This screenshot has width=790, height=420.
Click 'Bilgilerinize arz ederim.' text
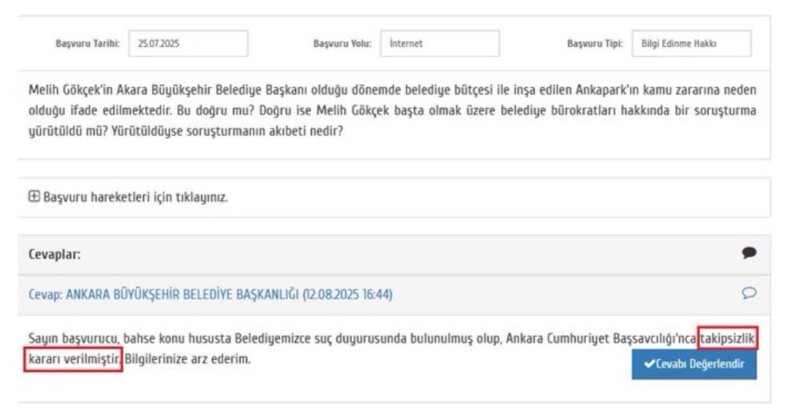pyautogui.click(x=187, y=360)
